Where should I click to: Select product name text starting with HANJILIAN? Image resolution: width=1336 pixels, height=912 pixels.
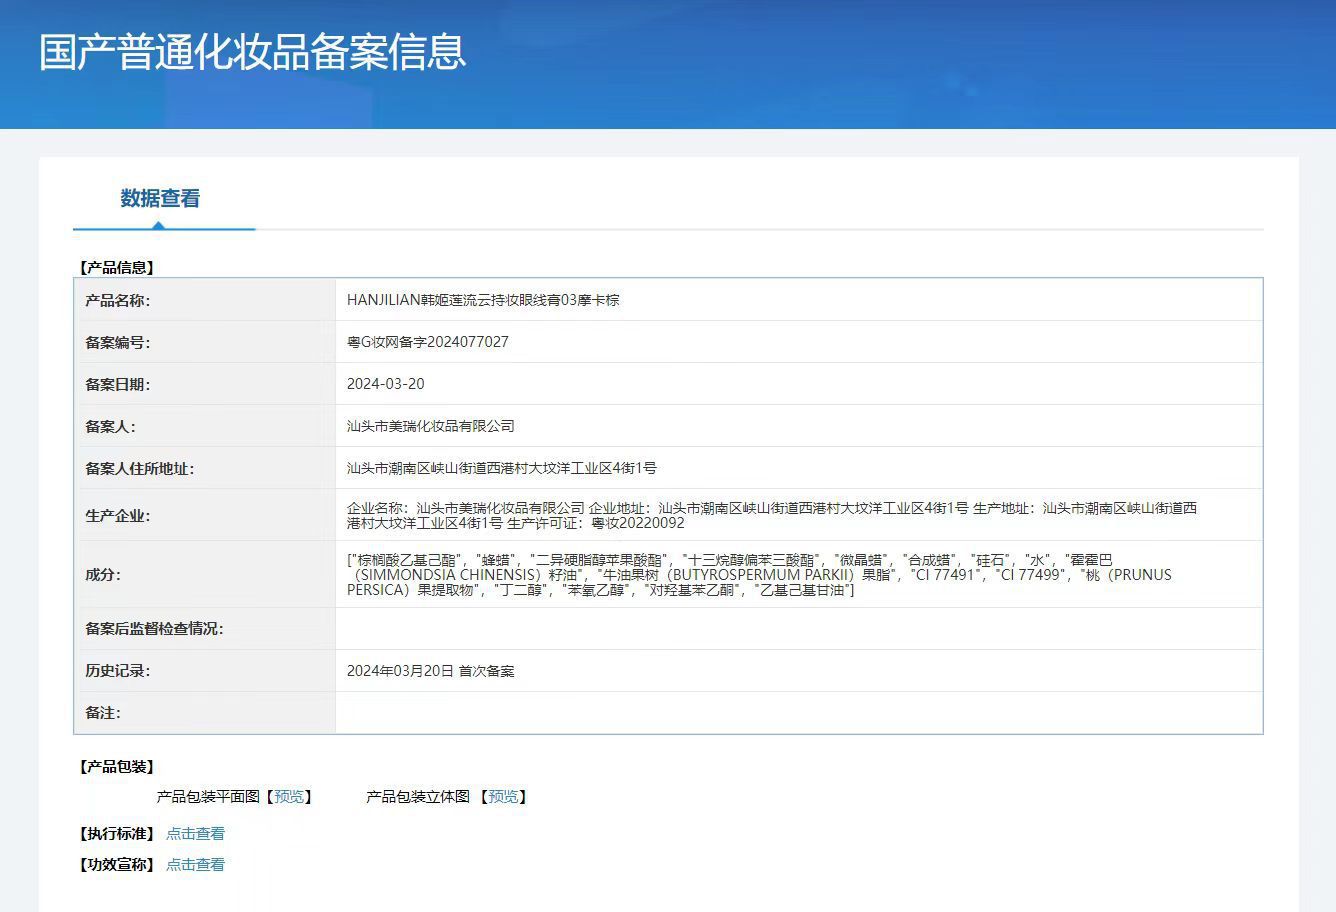click(483, 300)
